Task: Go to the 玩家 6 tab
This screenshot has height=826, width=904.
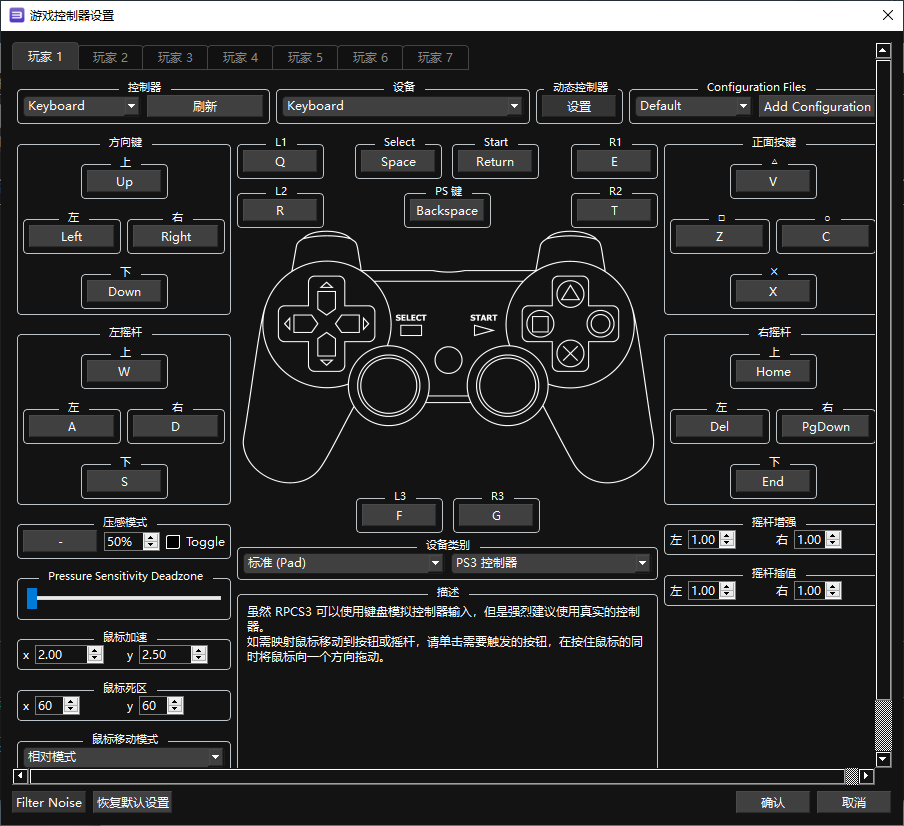Action: (370, 58)
